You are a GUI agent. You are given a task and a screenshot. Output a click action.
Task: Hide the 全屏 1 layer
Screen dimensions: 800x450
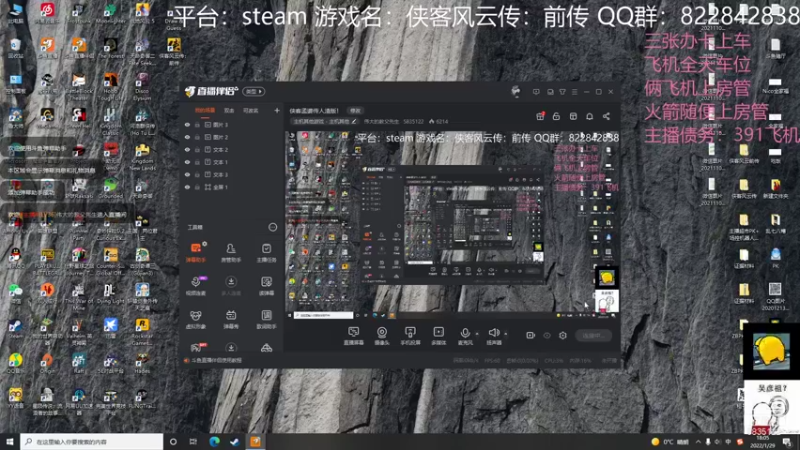(187, 187)
